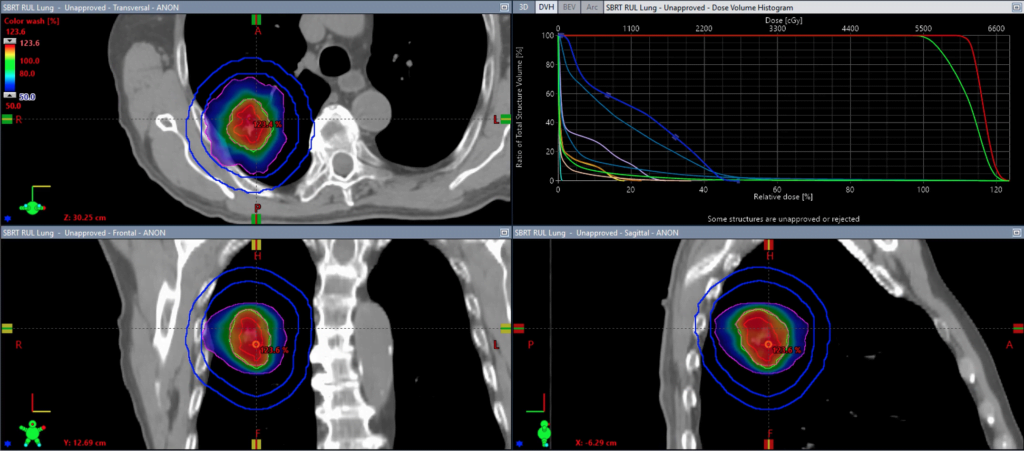Click the dose maximum label in Transversal view
Screen dimensions: 1024x451
pyautogui.click(x=267, y=125)
